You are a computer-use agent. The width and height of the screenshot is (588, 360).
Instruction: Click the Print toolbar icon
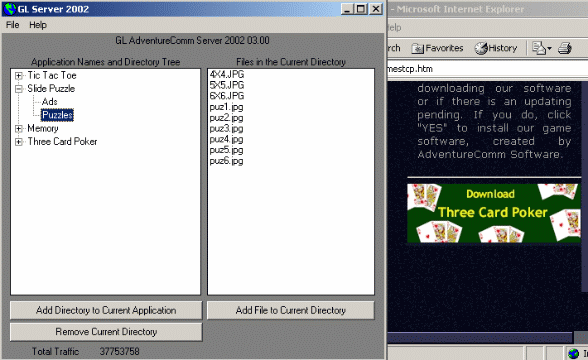(565, 48)
